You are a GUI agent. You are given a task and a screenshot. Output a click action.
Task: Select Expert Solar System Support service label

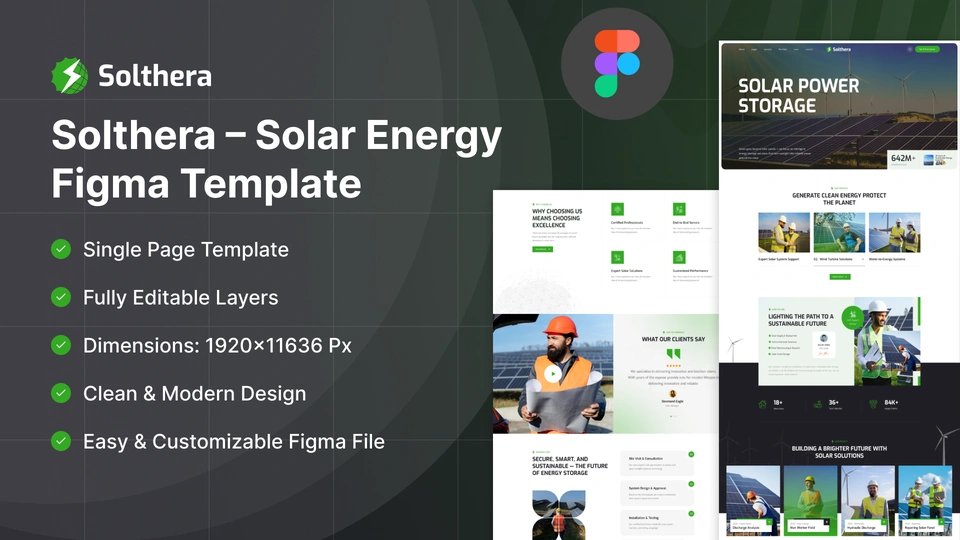pos(779,259)
